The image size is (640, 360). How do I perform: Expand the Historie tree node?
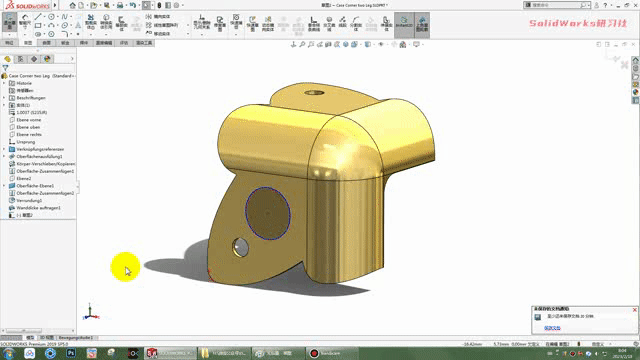4,83
